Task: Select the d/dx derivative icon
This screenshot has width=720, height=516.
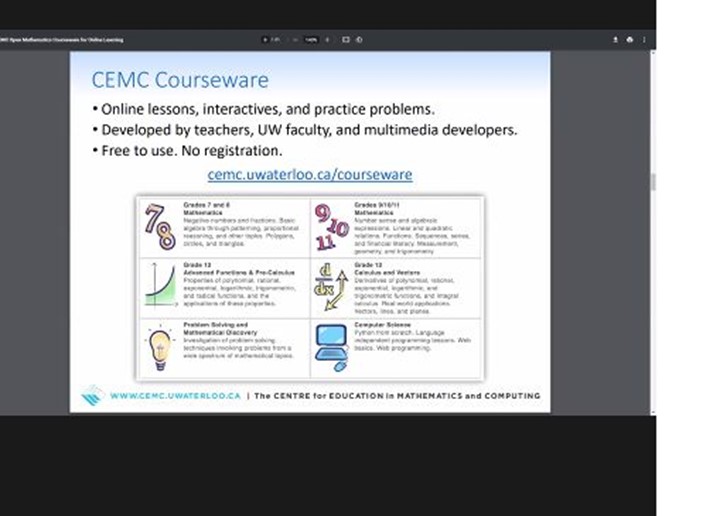Action: tap(331, 288)
